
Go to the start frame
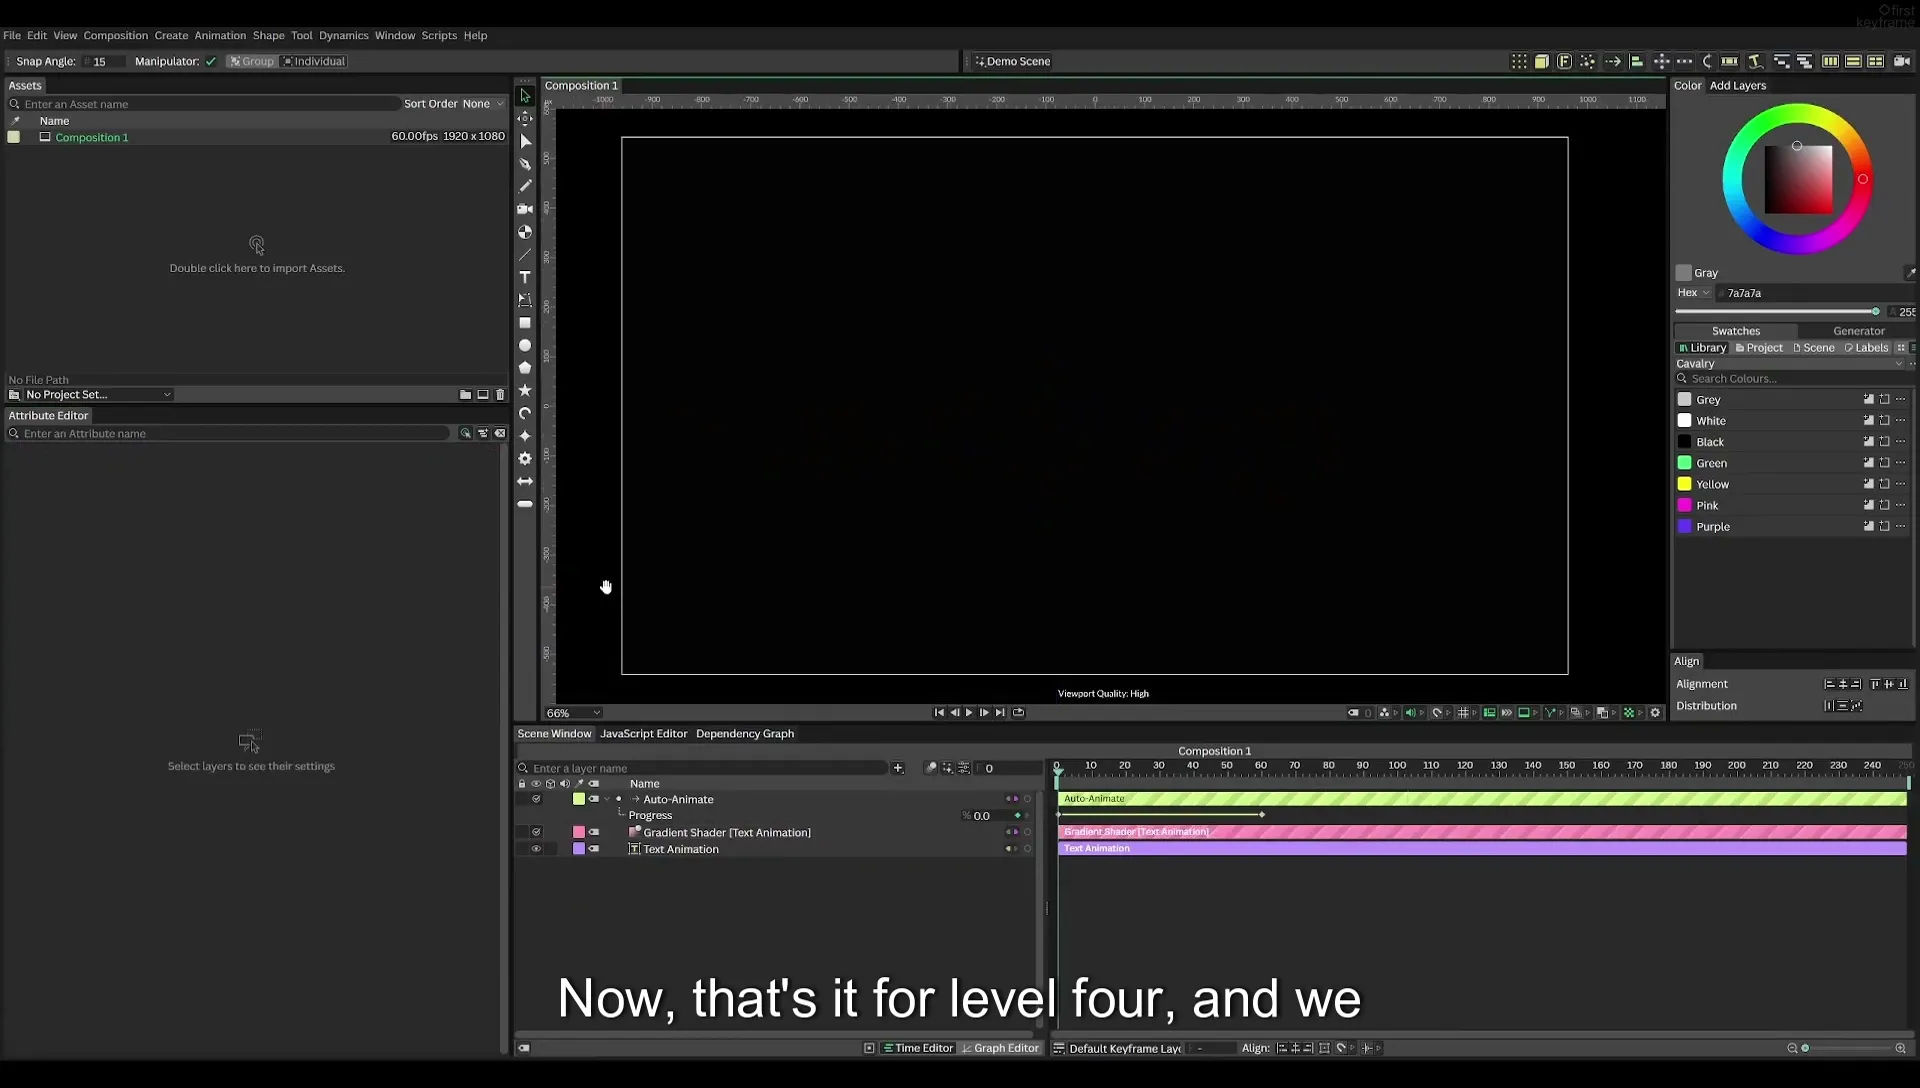pyautogui.click(x=939, y=713)
